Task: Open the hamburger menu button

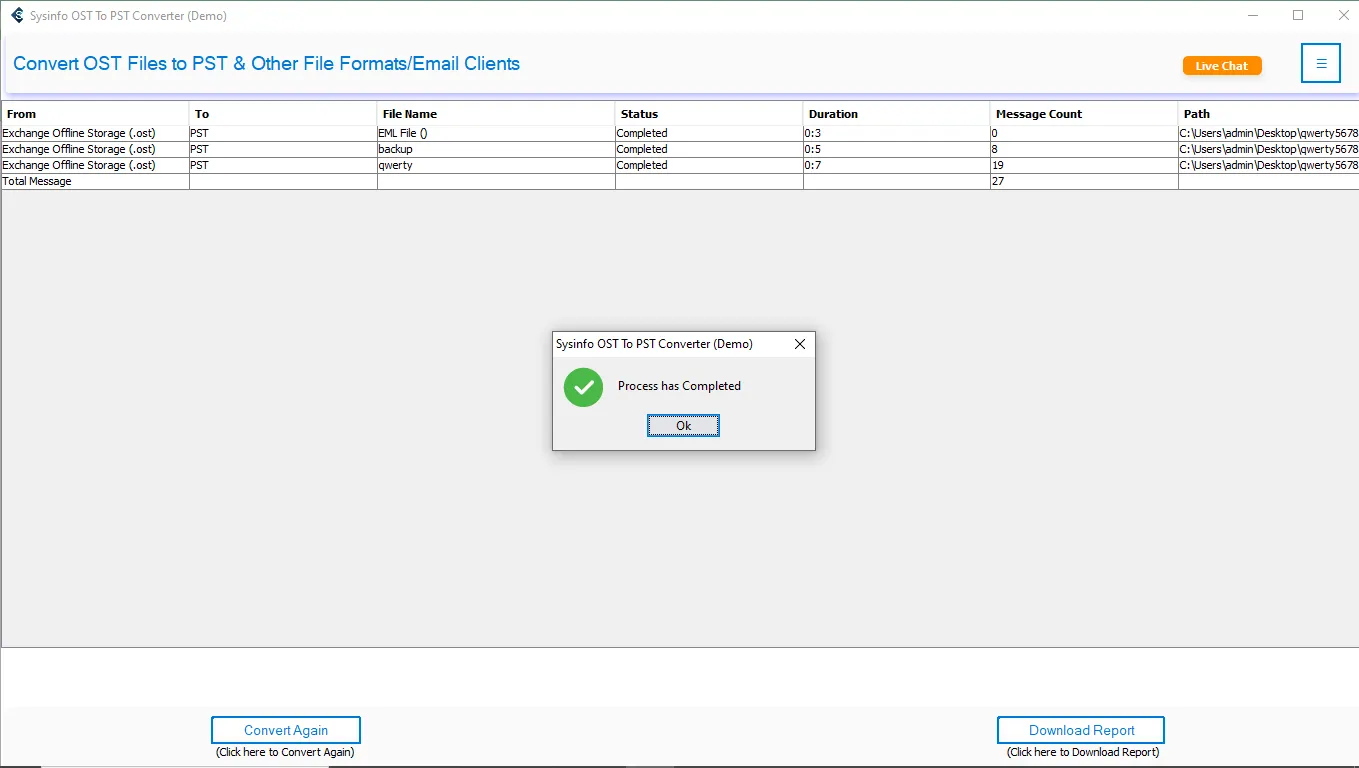Action: (x=1320, y=63)
